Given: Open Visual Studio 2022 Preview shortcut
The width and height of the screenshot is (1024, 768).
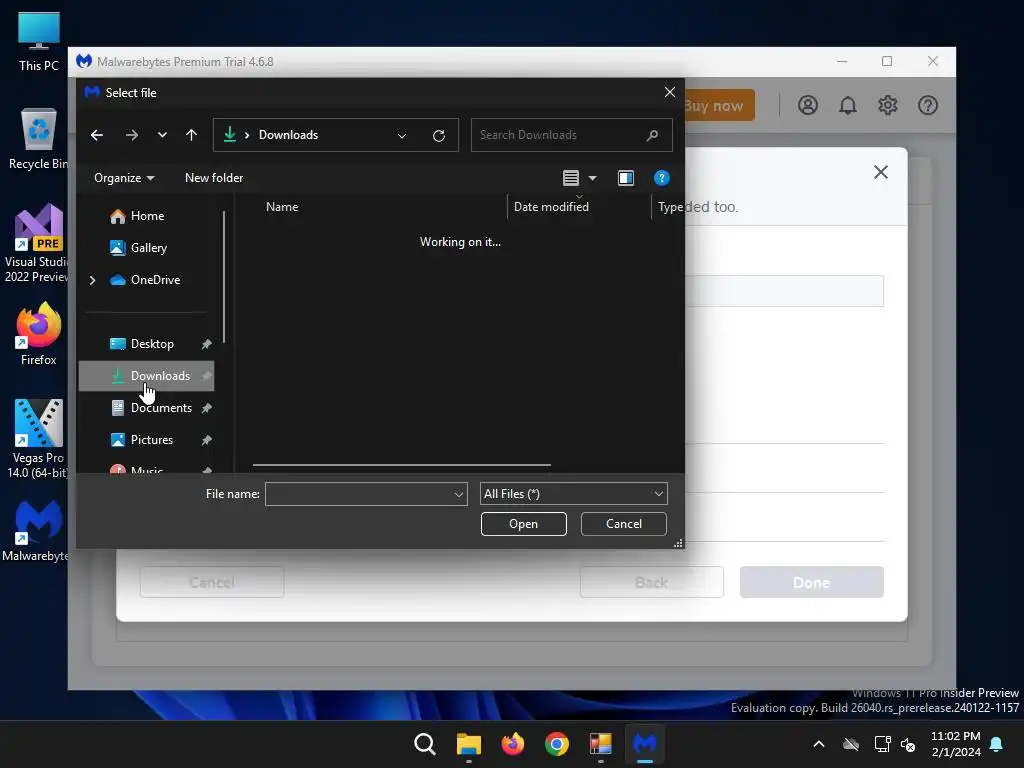Looking at the screenshot, I should [x=37, y=244].
